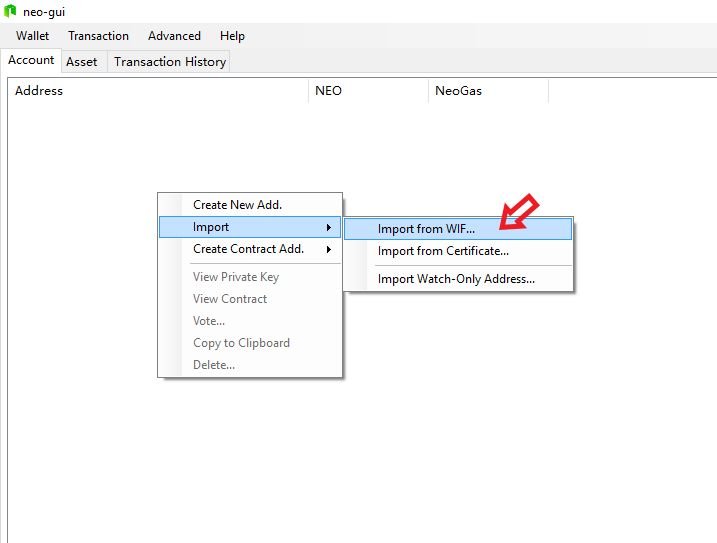Switch to the Asset tab
Image resolution: width=717 pixels, height=543 pixels.
(82, 62)
